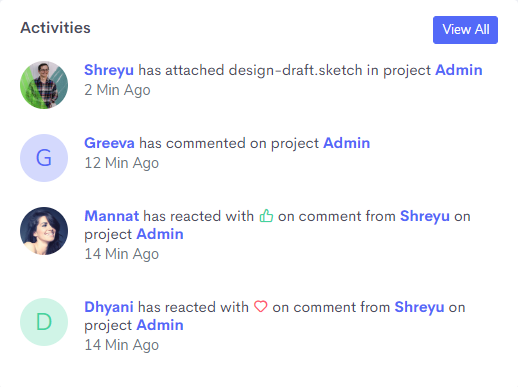Click Shreyu link in Mannat's reaction activity

tap(425, 216)
